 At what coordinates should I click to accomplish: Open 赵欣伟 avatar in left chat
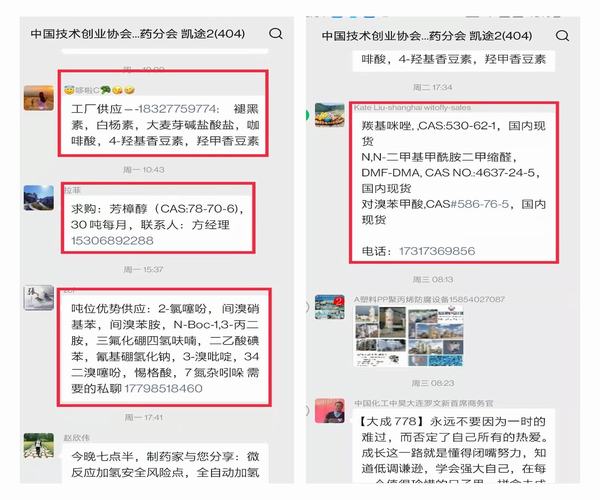coord(39,445)
